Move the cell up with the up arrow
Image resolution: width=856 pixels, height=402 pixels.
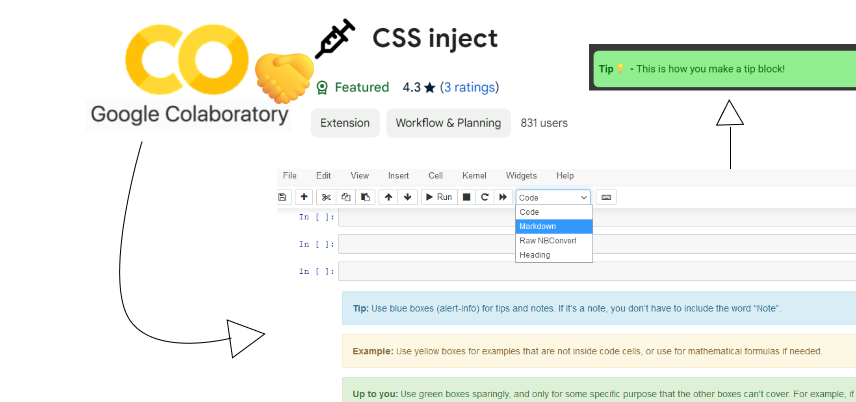[x=388, y=197]
